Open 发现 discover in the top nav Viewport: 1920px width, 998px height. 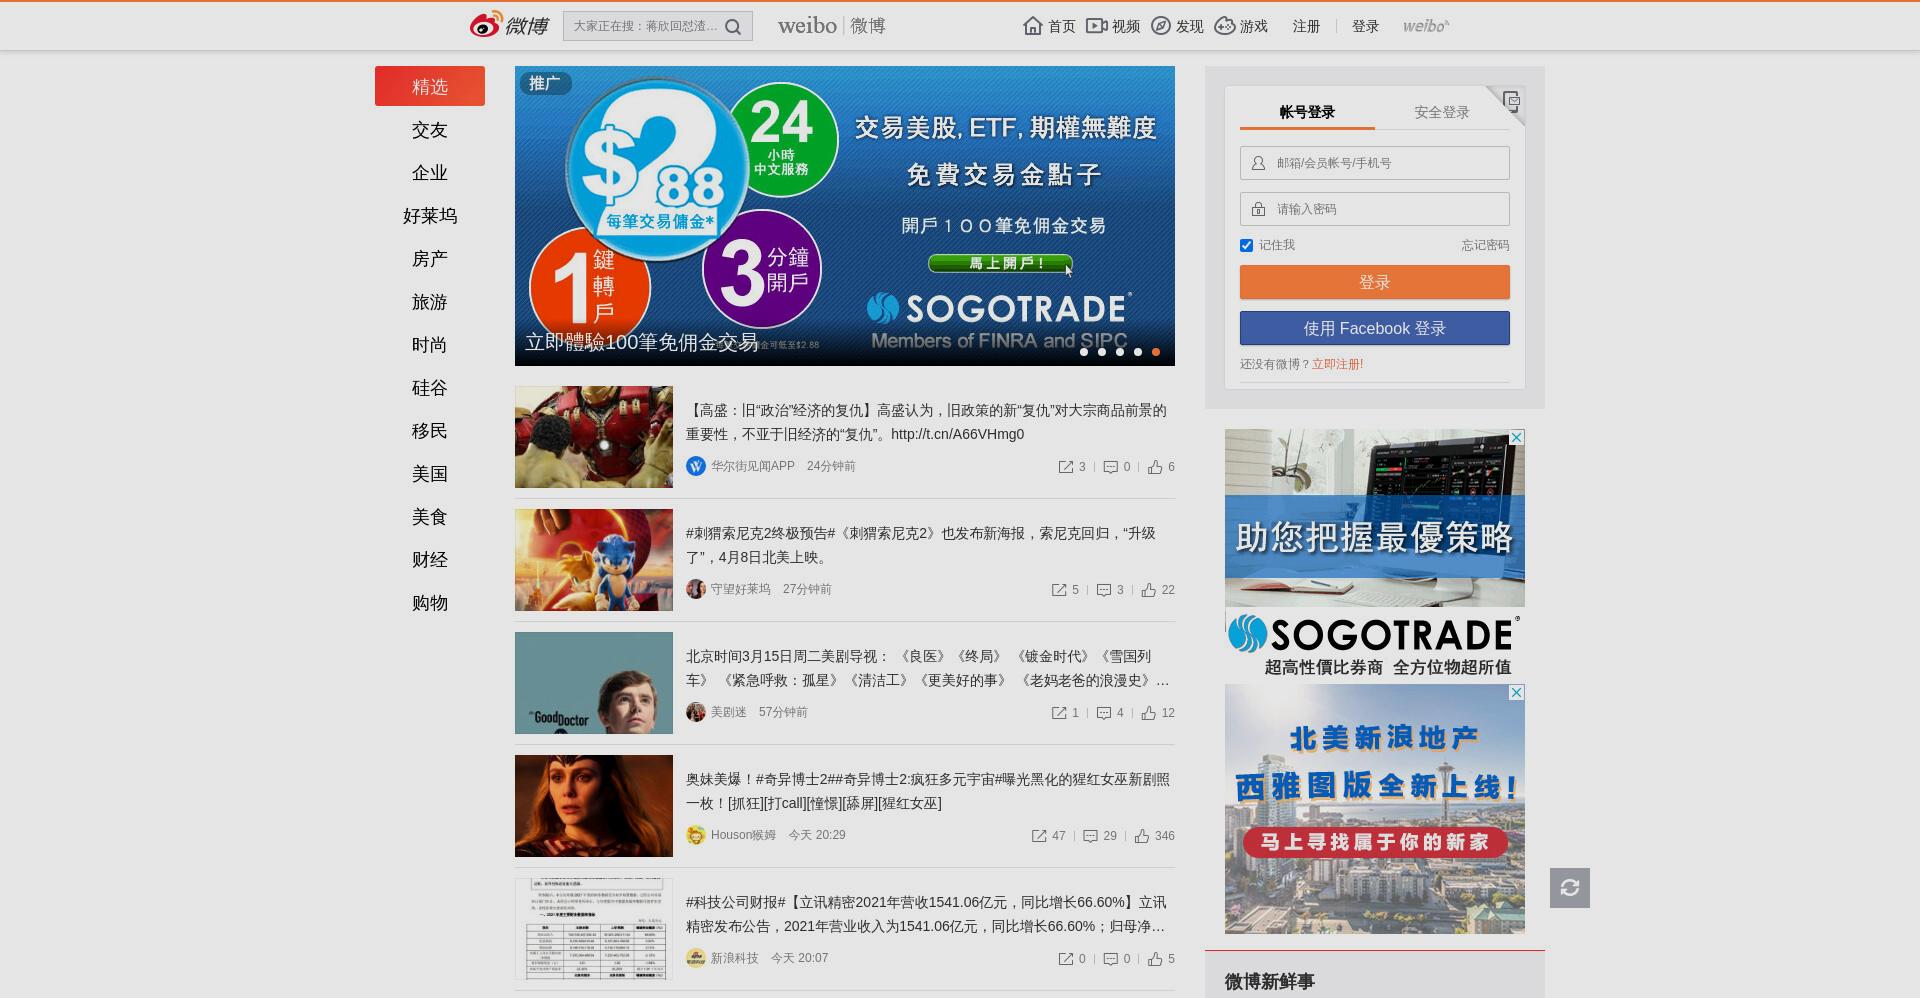(1177, 26)
